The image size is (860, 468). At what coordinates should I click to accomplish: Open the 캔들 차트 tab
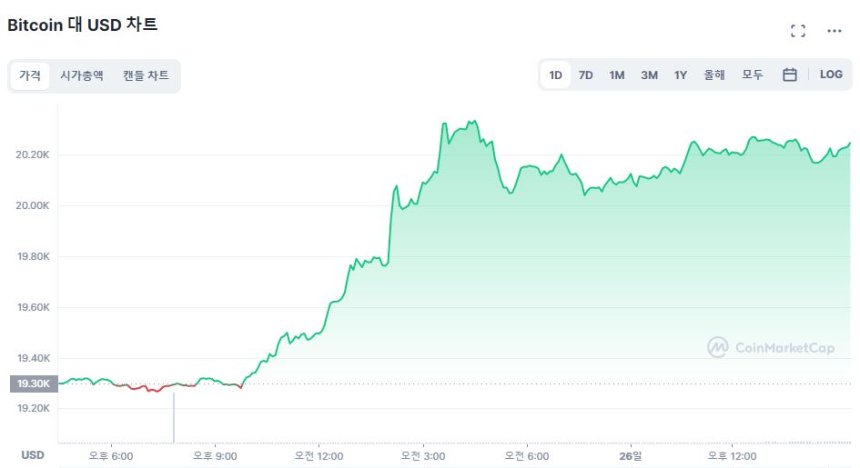point(146,76)
